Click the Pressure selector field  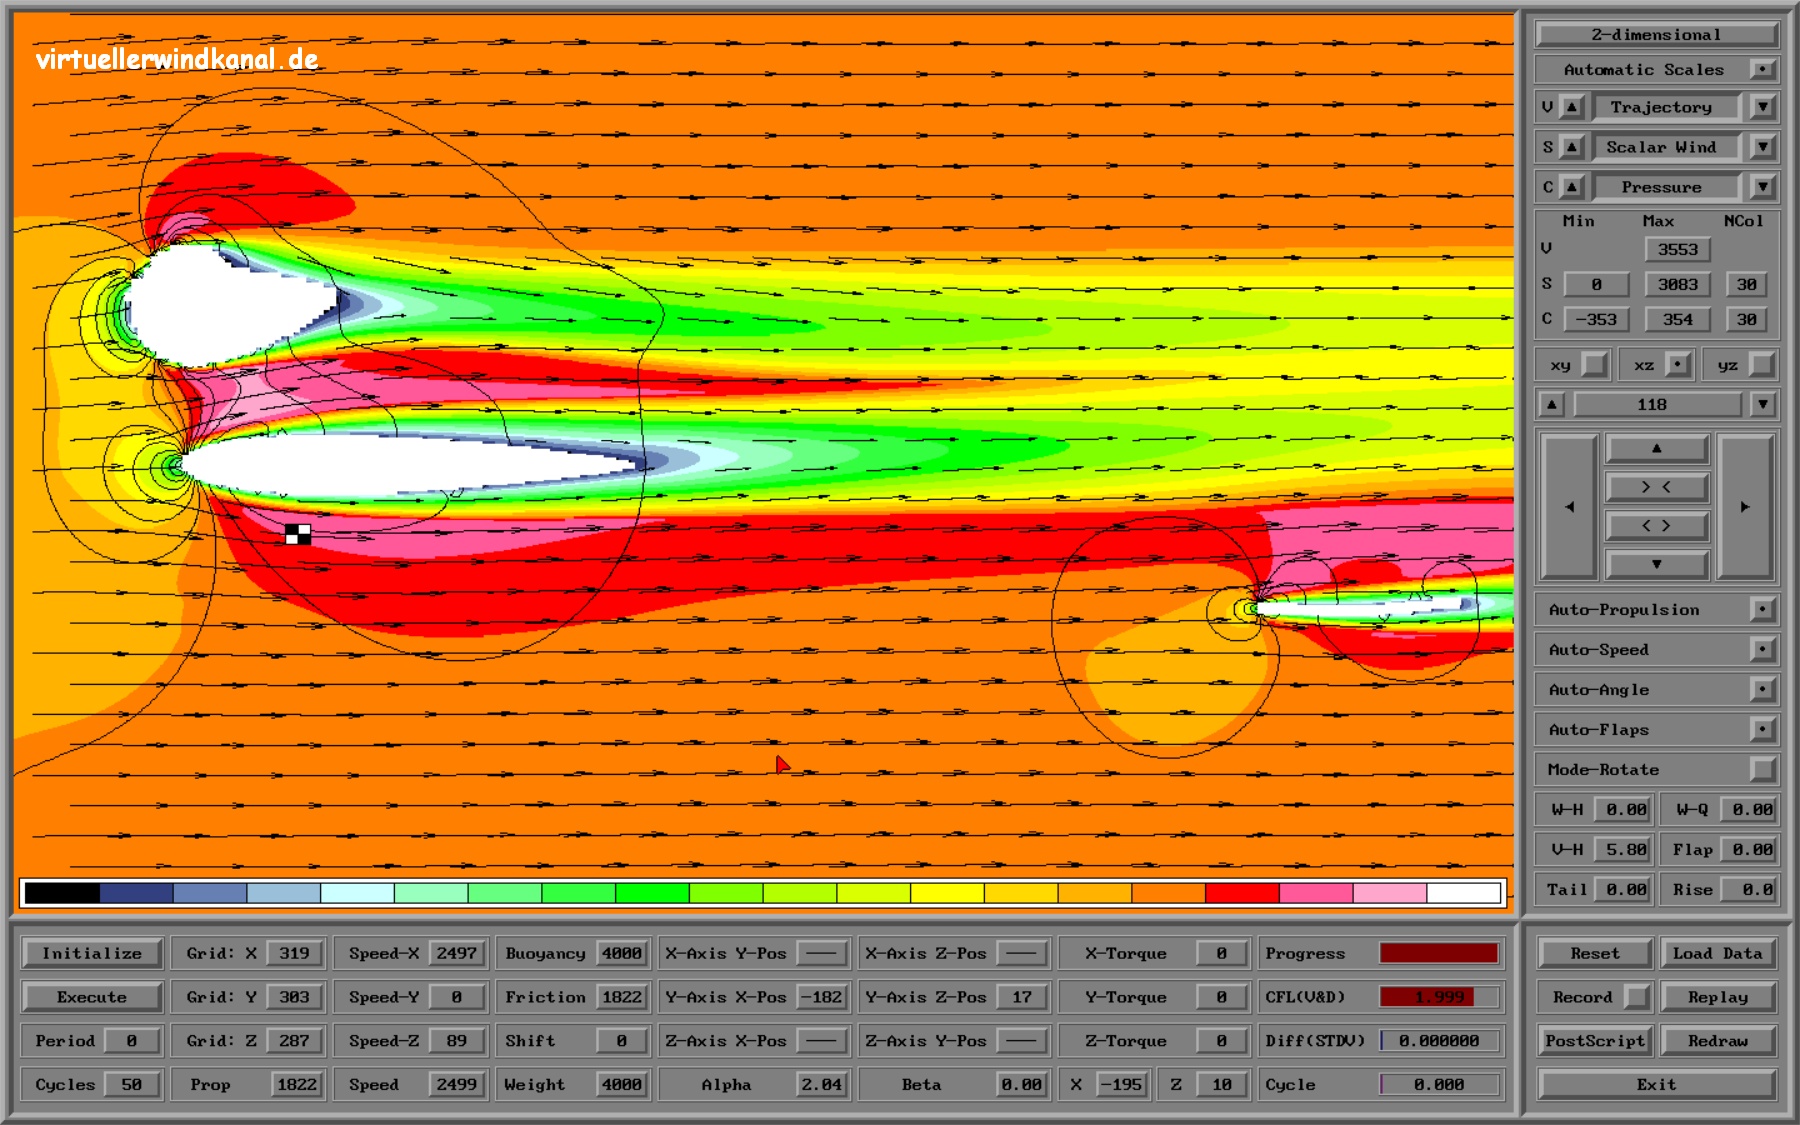pos(1666,187)
